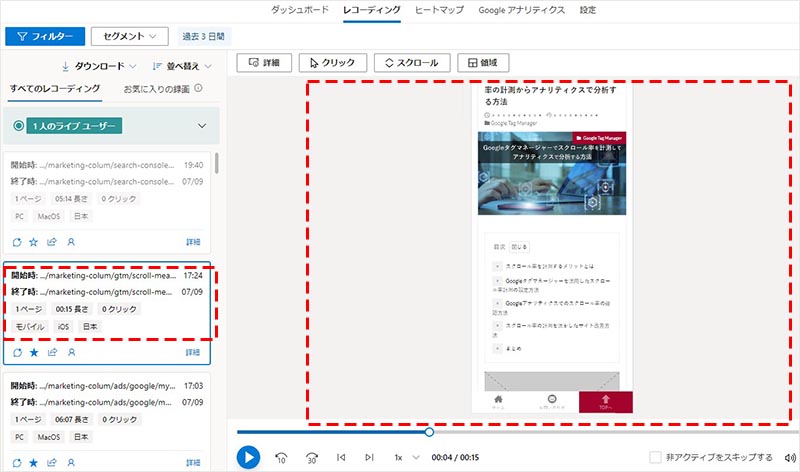Jump to the previous recording

(x=341, y=458)
